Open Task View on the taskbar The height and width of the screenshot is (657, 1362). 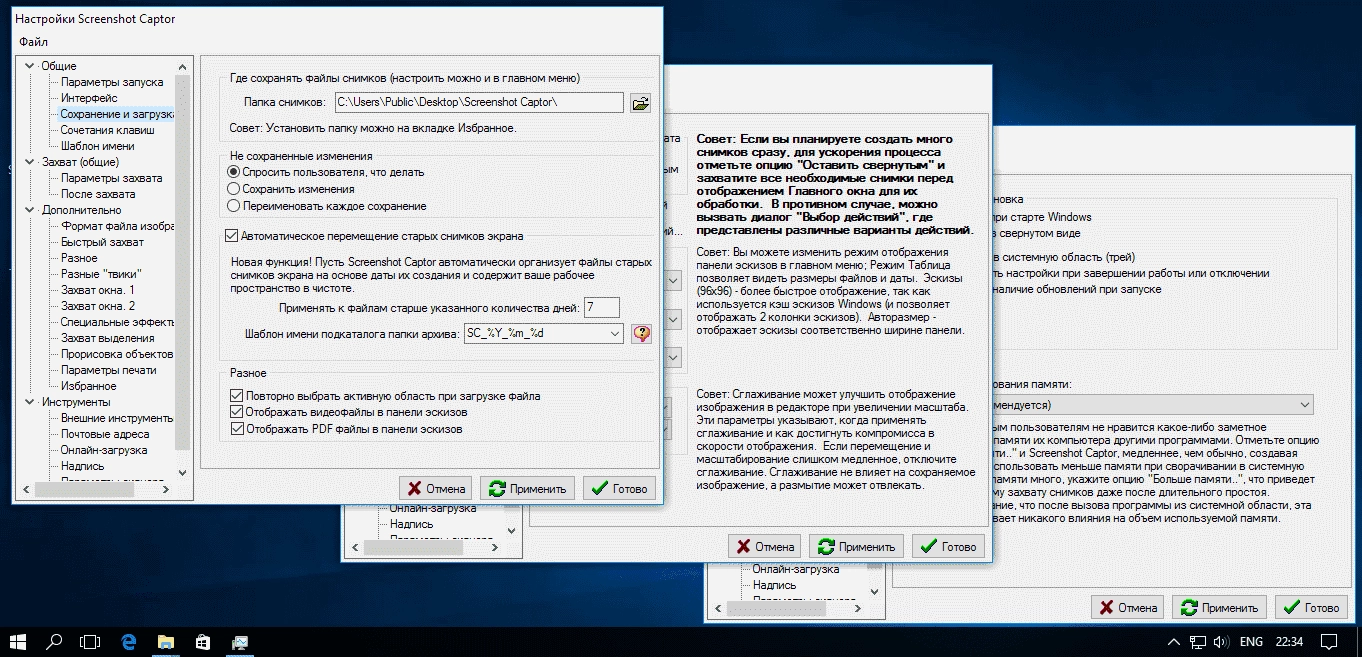click(x=91, y=641)
